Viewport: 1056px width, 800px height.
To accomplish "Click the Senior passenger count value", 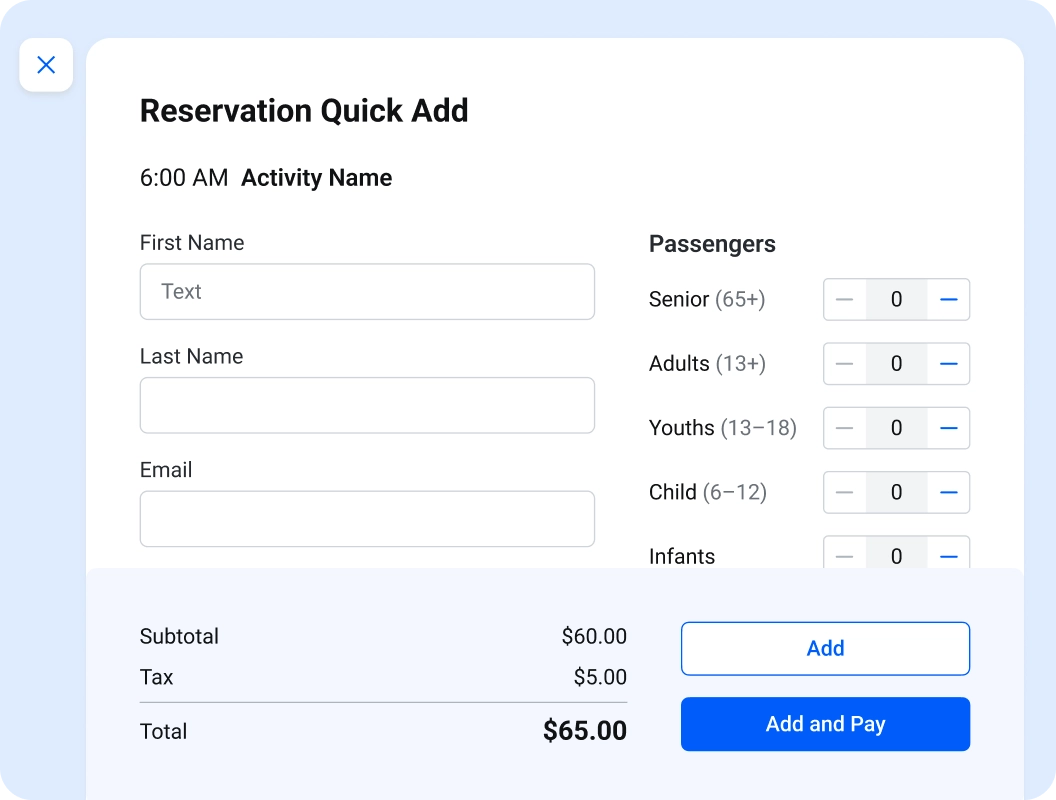I will 896,299.
